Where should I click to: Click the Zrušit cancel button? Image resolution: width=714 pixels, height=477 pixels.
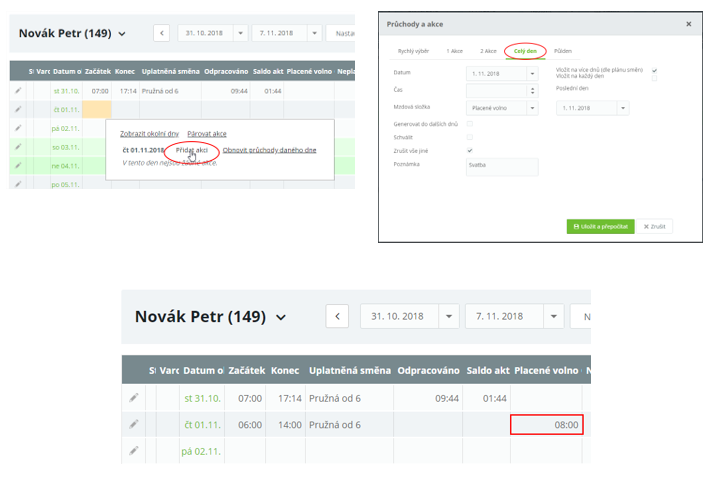(x=655, y=227)
